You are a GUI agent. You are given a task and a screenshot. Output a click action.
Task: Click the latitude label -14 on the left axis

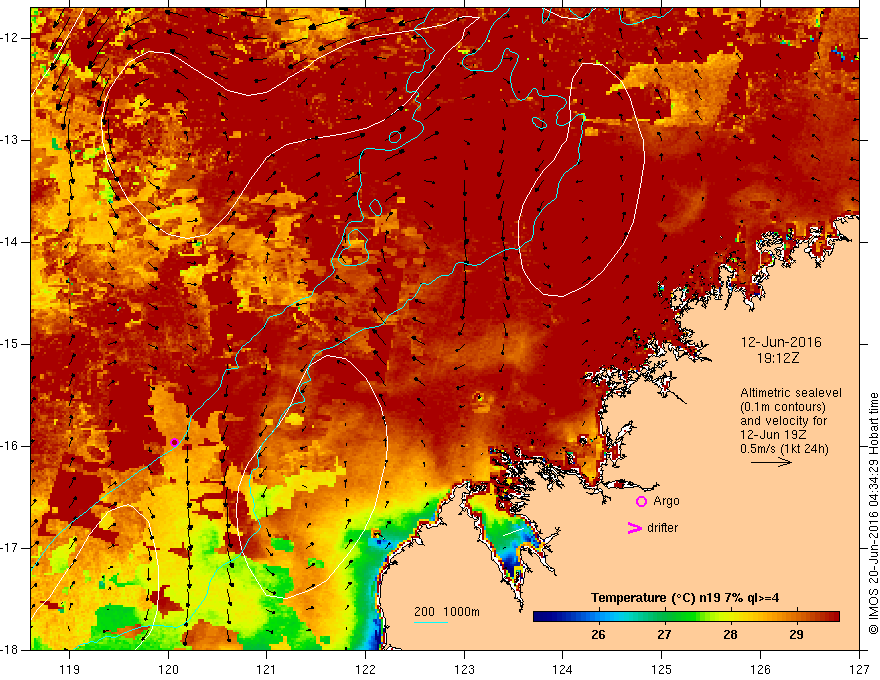pos(10,242)
